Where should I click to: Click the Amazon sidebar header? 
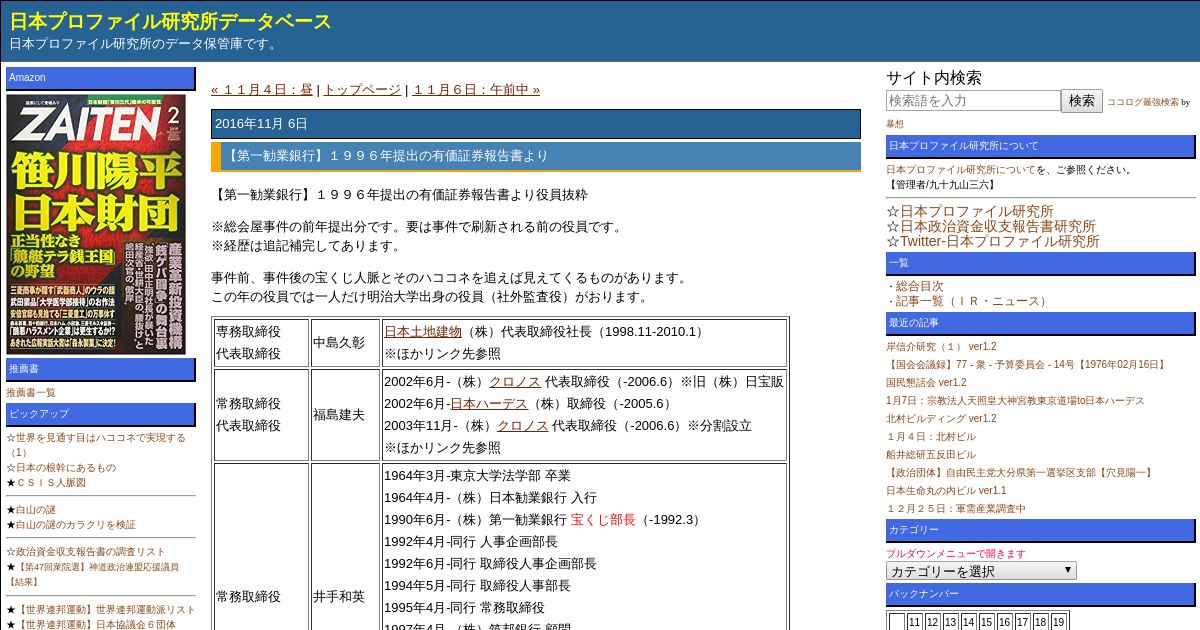101,78
